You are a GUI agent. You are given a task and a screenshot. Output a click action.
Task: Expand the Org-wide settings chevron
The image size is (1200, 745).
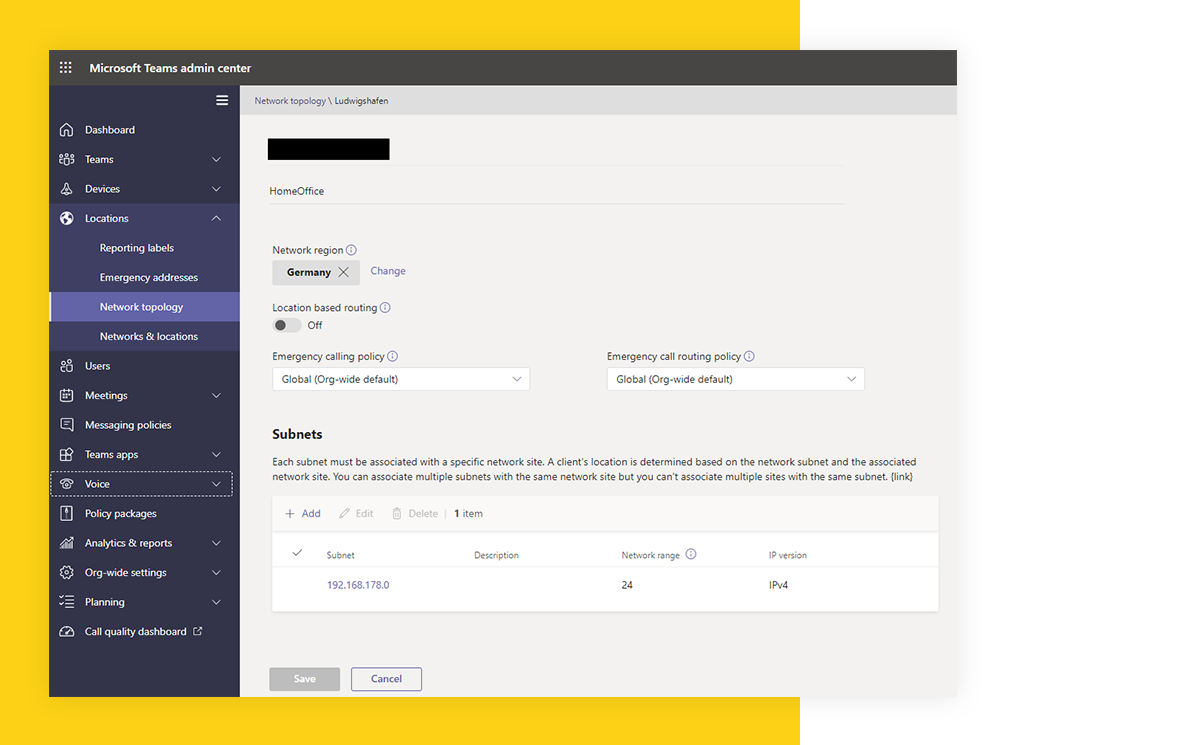point(216,572)
